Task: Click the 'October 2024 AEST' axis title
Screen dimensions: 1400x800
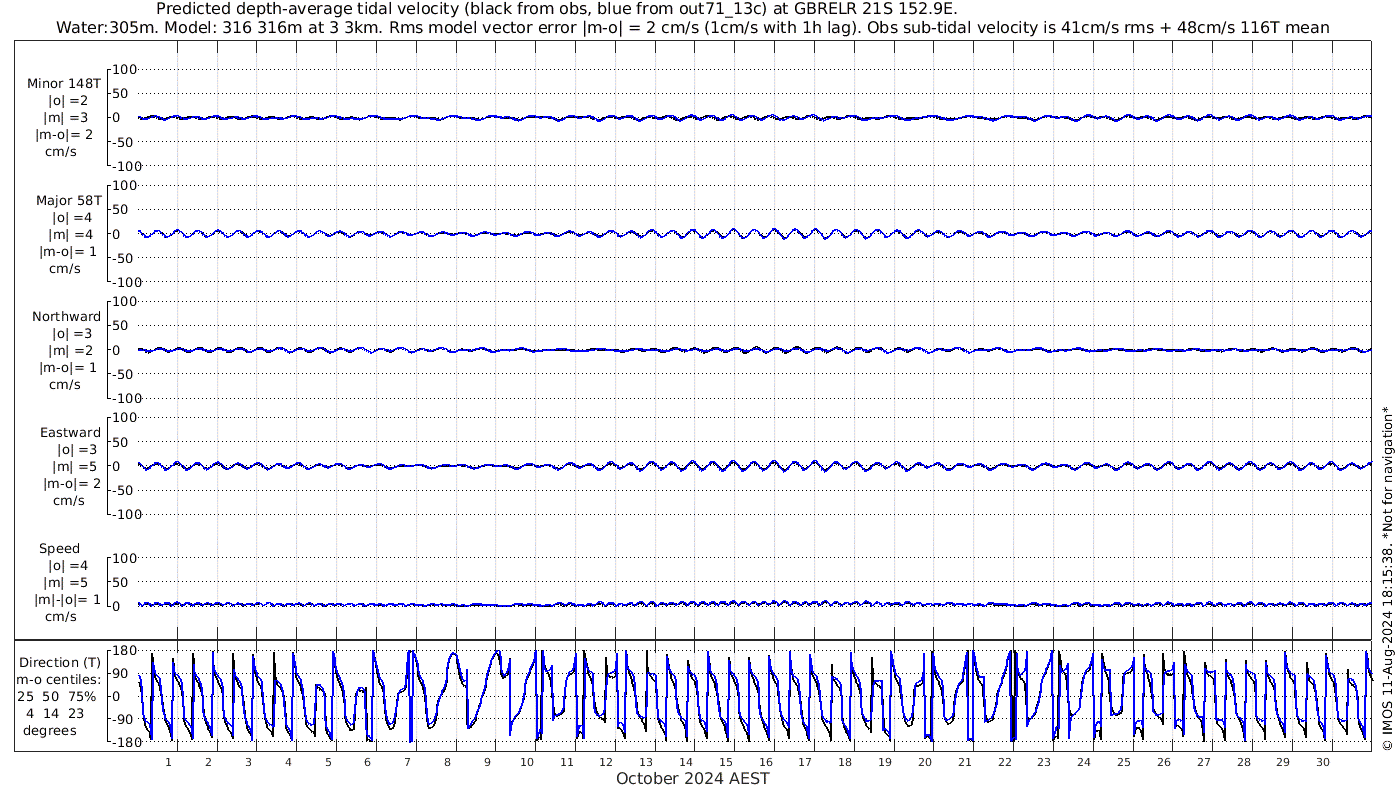Action: (693, 778)
